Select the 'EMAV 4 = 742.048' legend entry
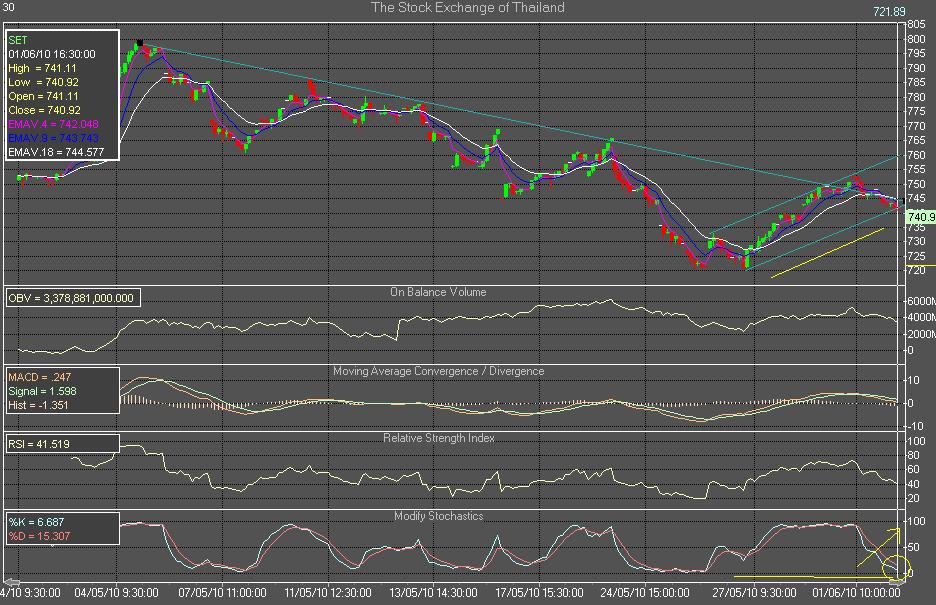This screenshot has width=936, height=605. click(53, 124)
